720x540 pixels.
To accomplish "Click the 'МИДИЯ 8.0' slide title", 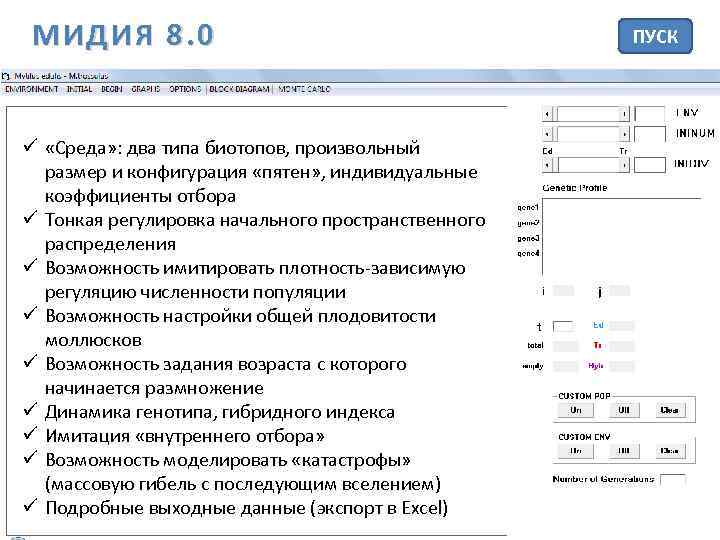I will click(x=123, y=35).
